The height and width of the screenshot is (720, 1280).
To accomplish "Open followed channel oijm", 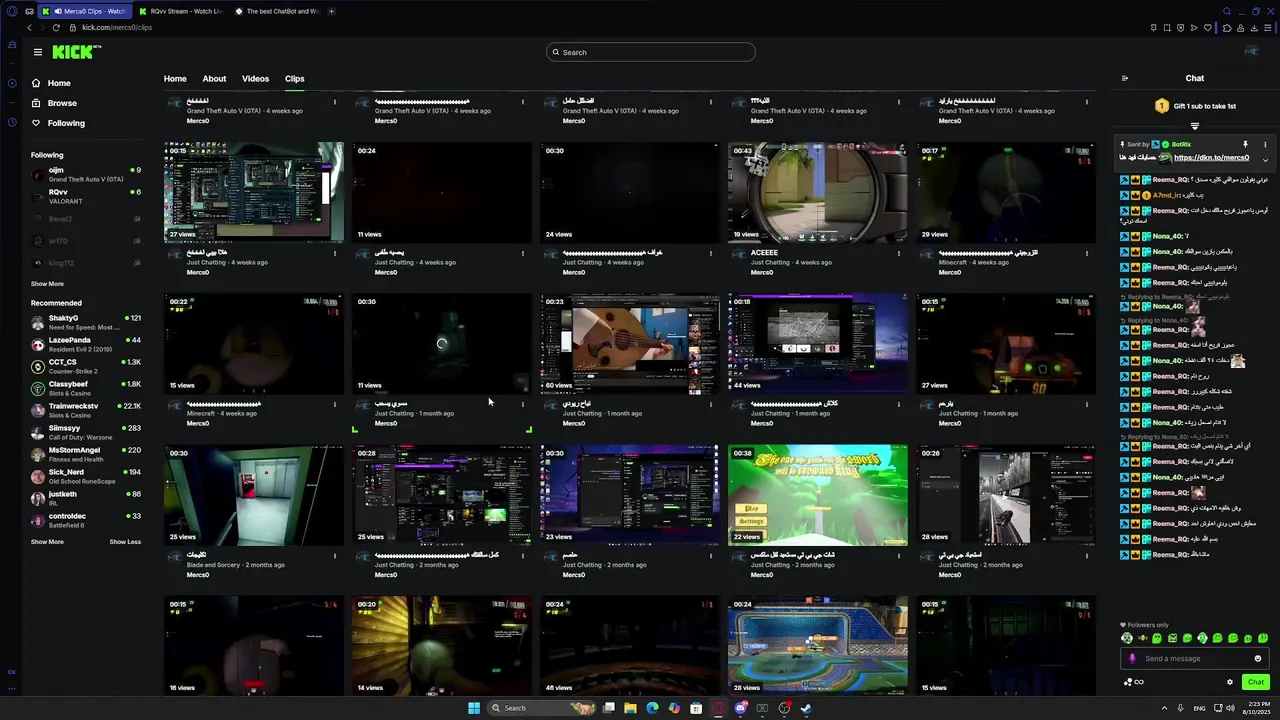I will [x=86, y=174].
